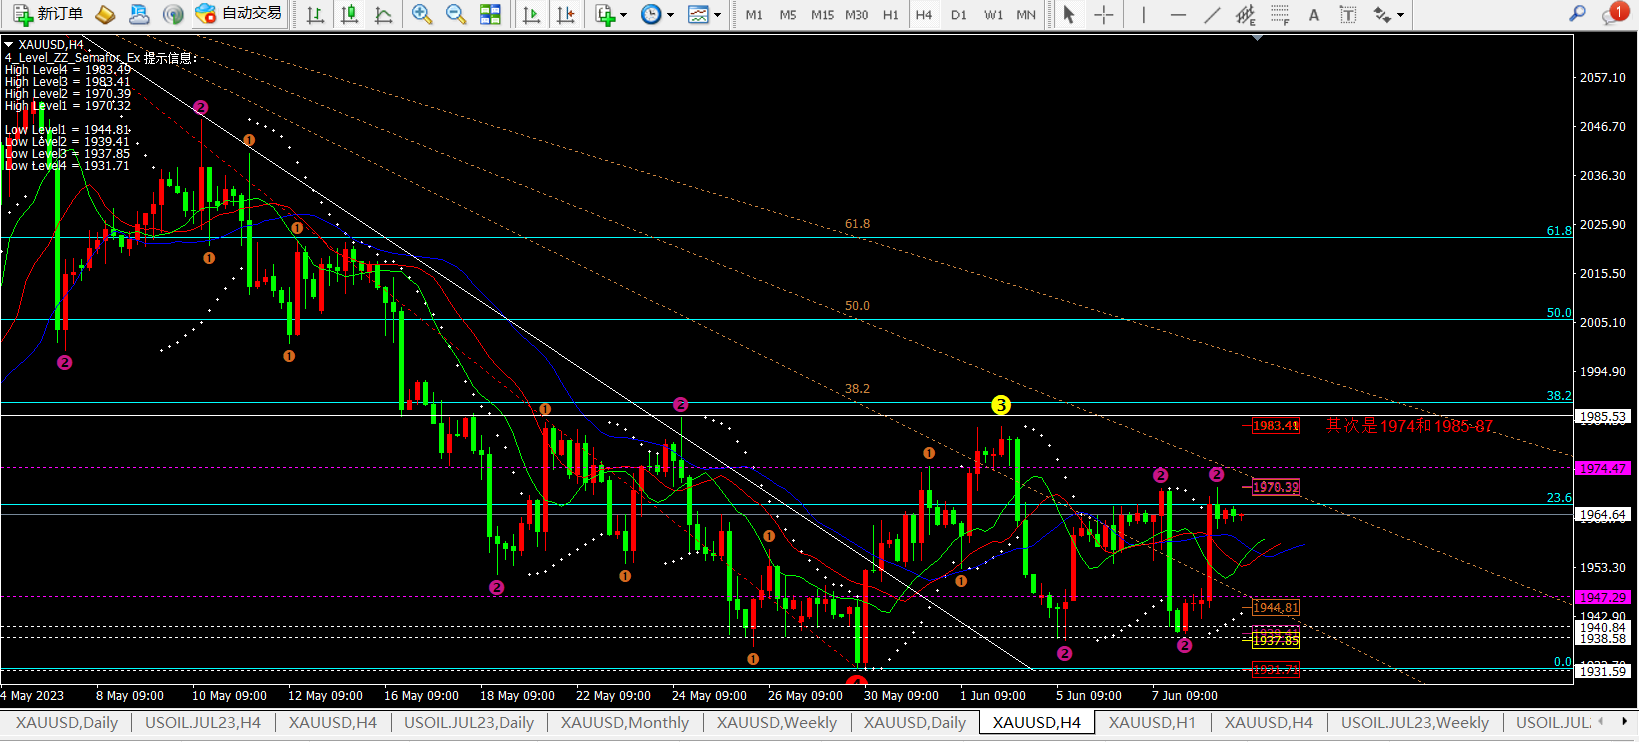Select Draw Vertical Line tool
Image resolution: width=1639 pixels, height=742 pixels.
pyautogui.click(x=1143, y=14)
